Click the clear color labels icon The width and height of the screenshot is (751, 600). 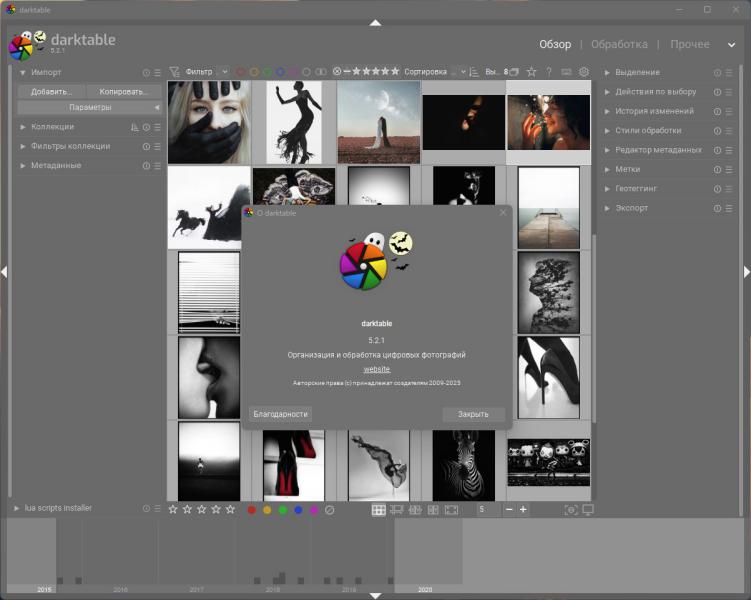329,510
